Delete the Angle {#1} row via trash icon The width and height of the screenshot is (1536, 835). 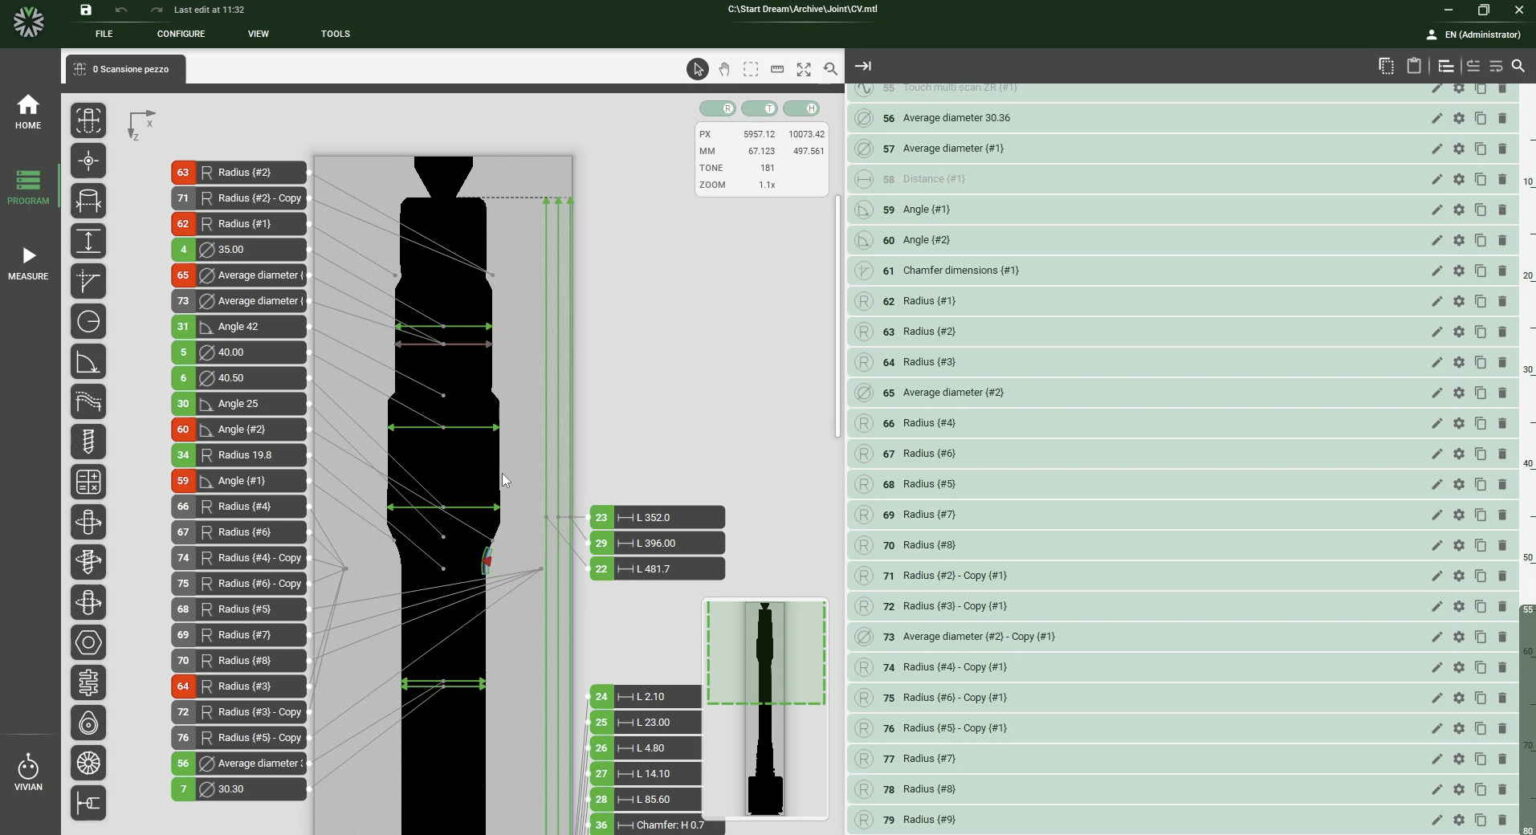tap(1502, 210)
